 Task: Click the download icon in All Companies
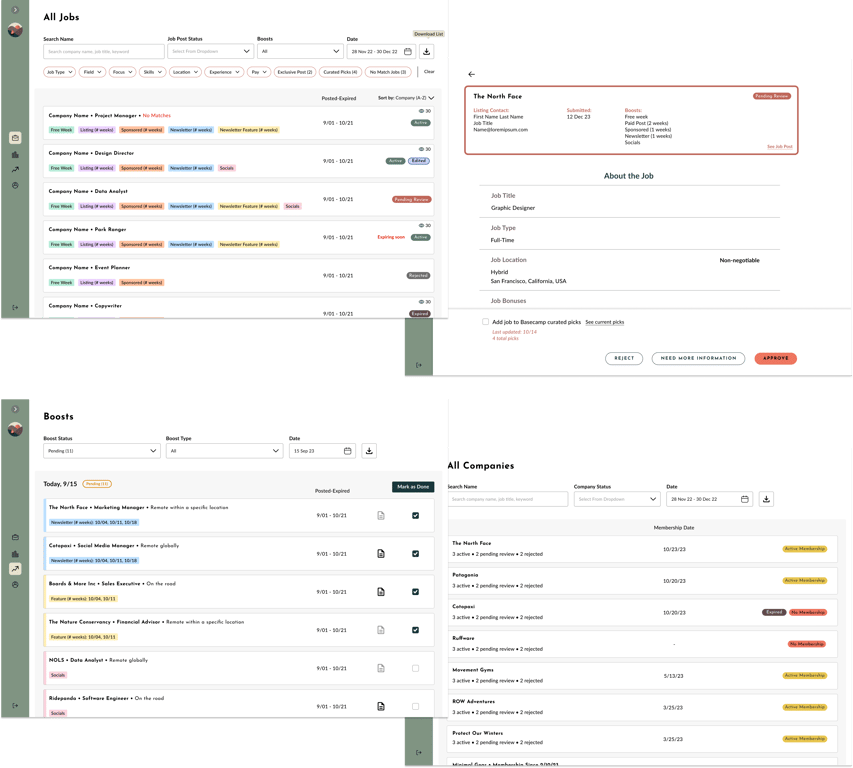tap(766, 499)
